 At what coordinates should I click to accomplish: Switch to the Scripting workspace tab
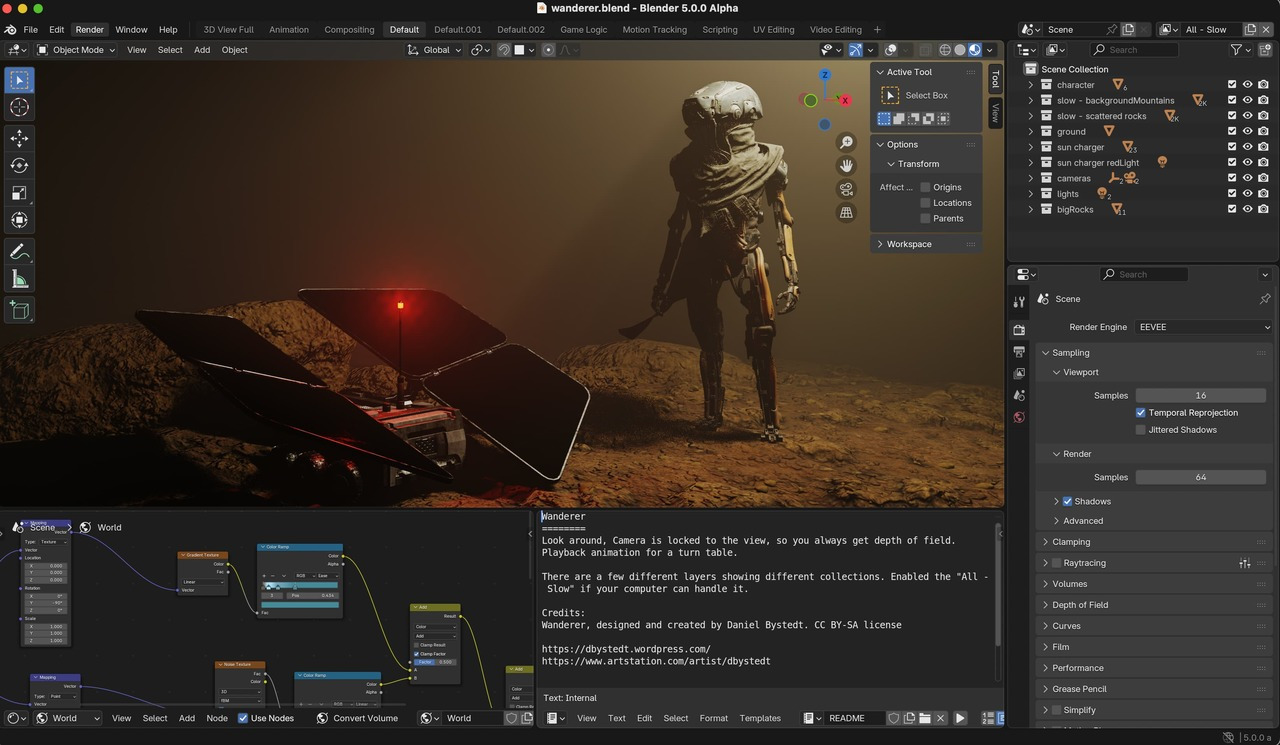click(719, 29)
